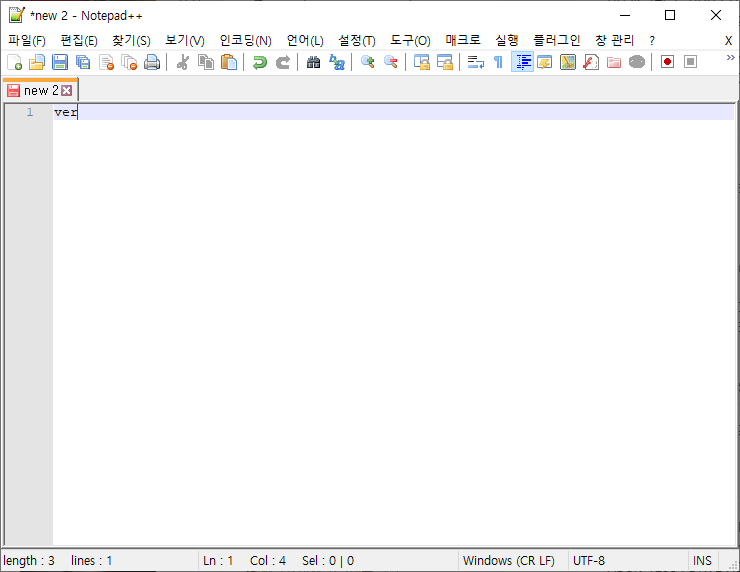Close all documents using toolbar icon
The width and height of the screenshot is (740, 572).
[129, 62]
